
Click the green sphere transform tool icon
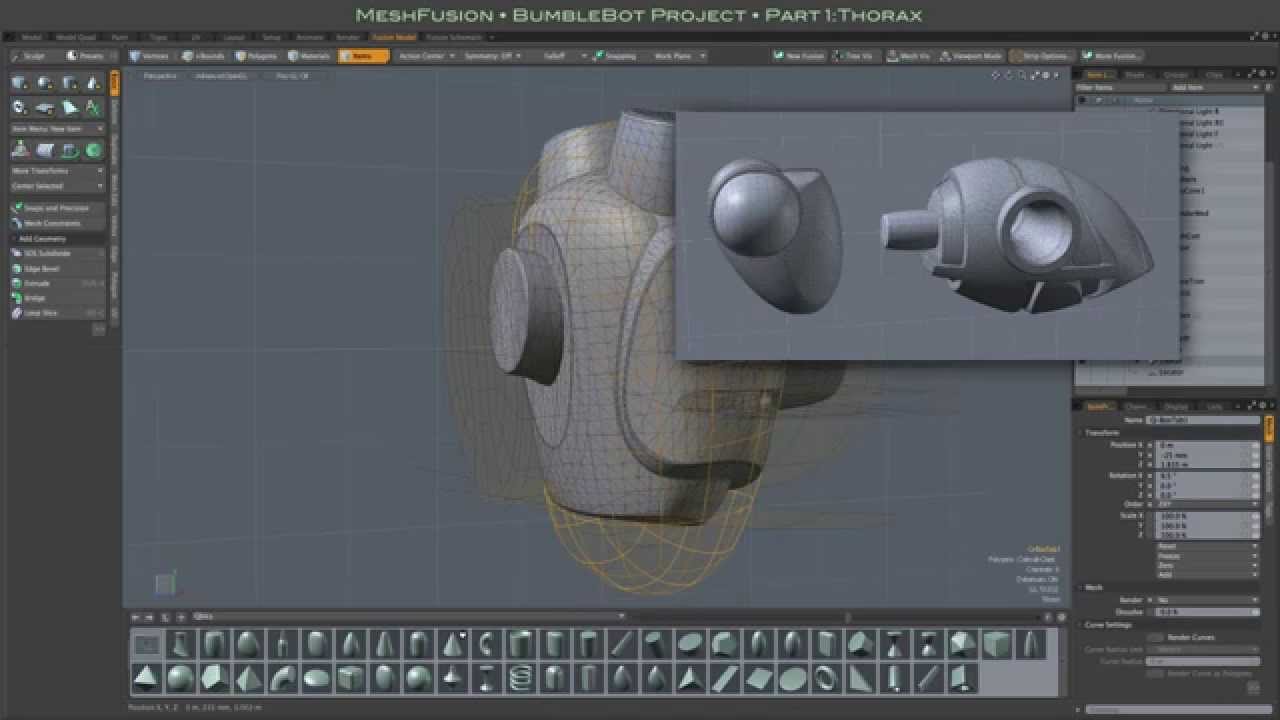tap(94, 150)
